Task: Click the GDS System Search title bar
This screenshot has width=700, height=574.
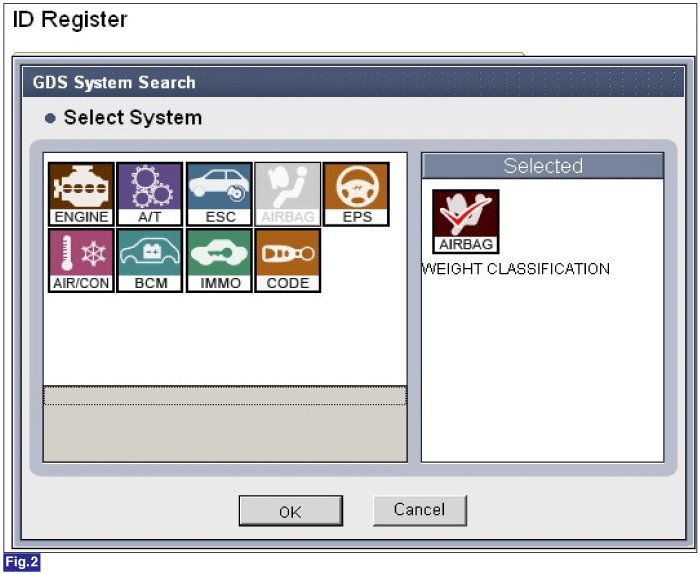Action: [x=353, y=82]
